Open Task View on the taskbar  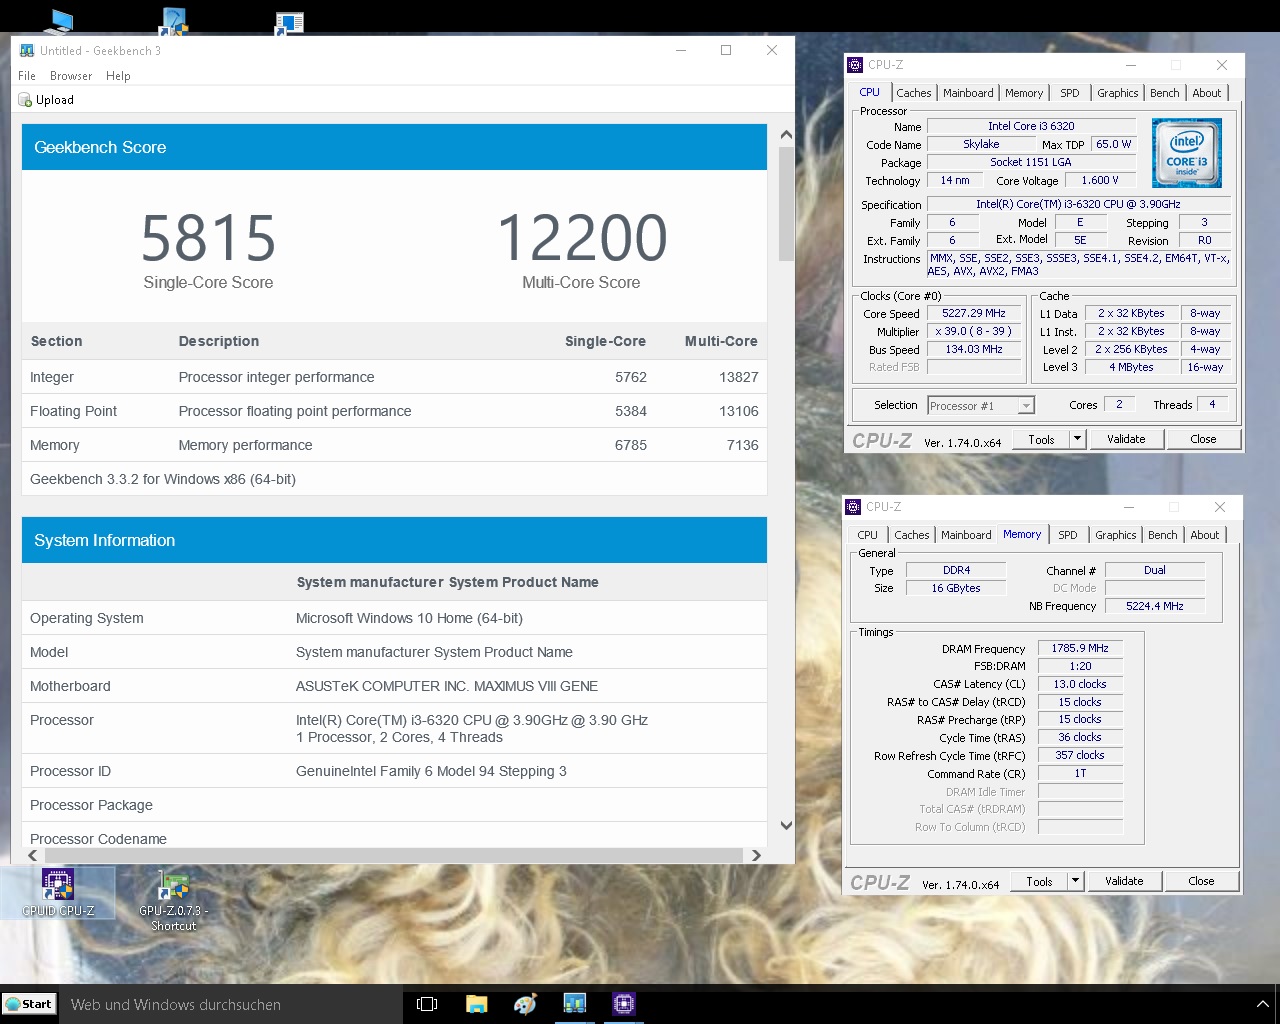point(427,1004)
